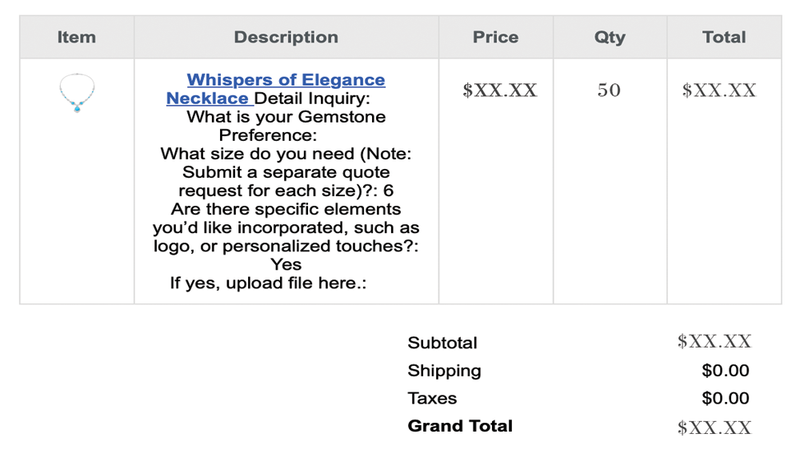Click the Grand Total $XX.XX amount
Viewport: 800px width, 450px height.
point(714,427)
